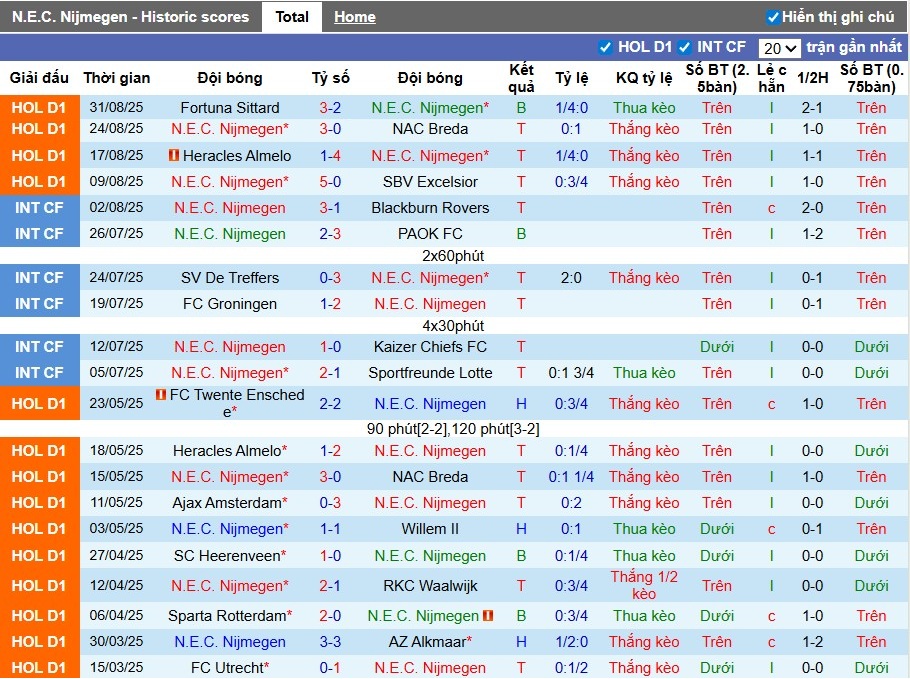910x679 pixels.
Task: Select the Total tab
Action: tap(292, 17)
